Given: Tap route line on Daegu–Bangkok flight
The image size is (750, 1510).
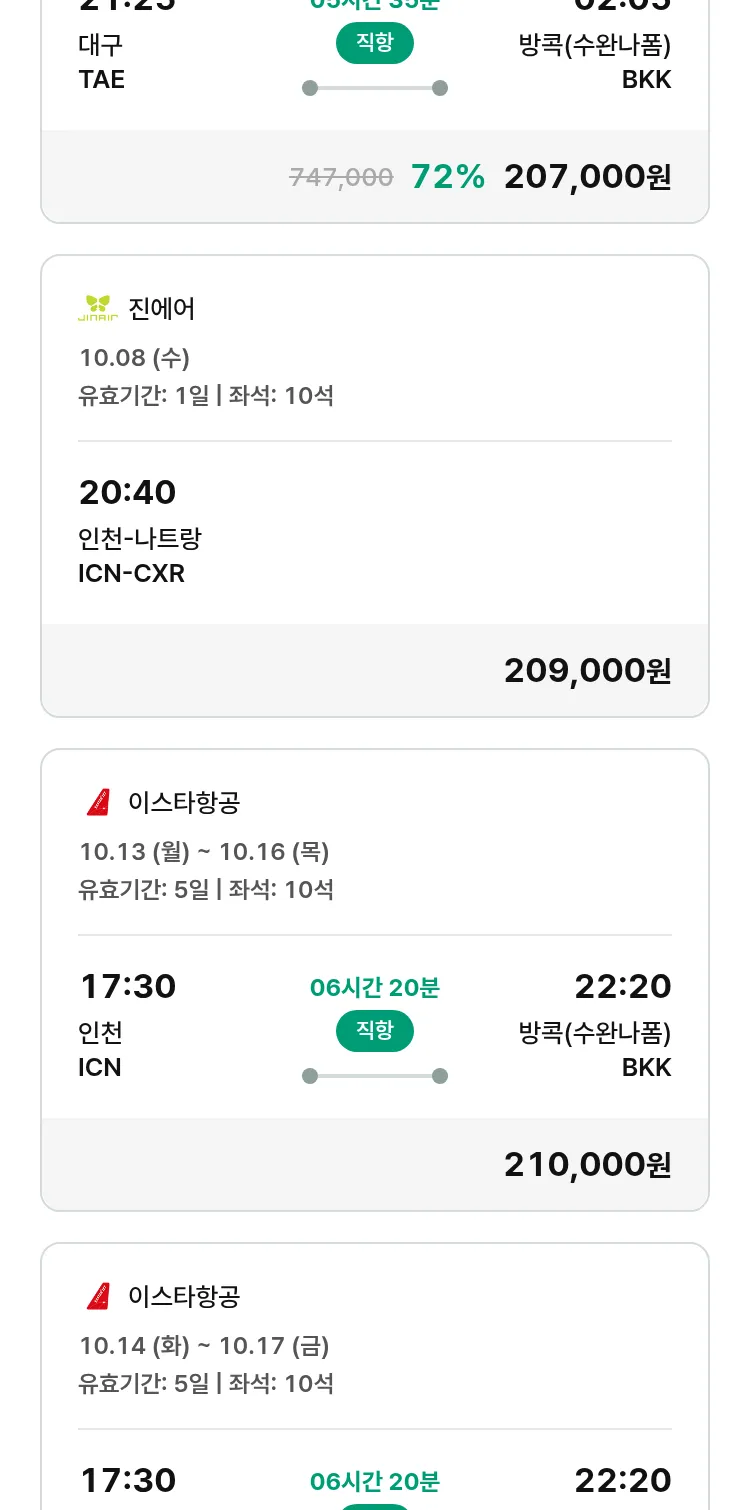Looking at the screenshot, I should click(375, 88).
